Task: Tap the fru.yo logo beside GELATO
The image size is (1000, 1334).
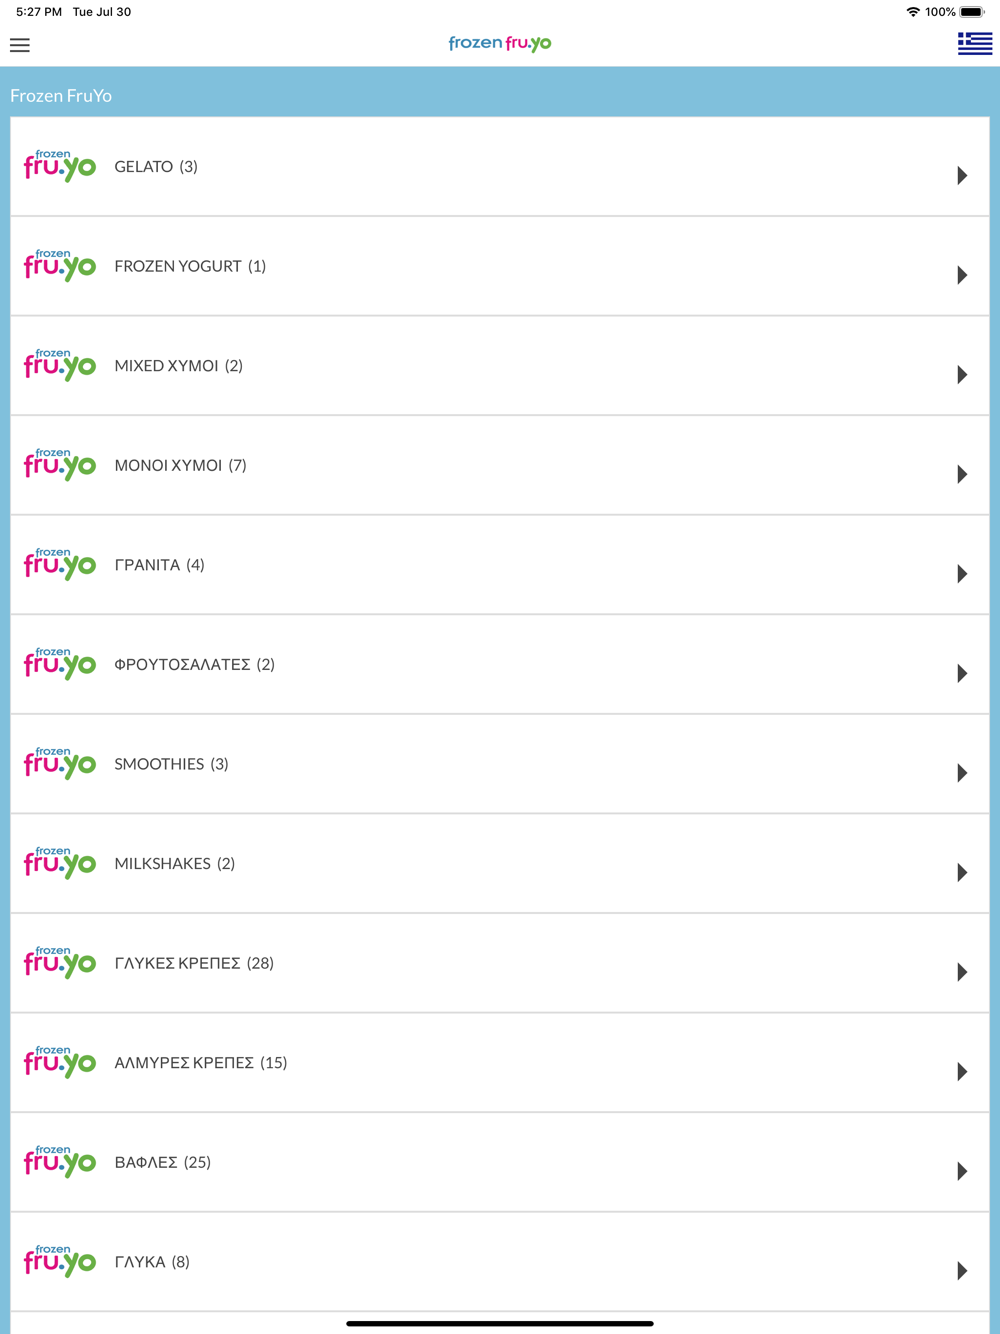Action: pyautogui.click(x=60, y=166)
